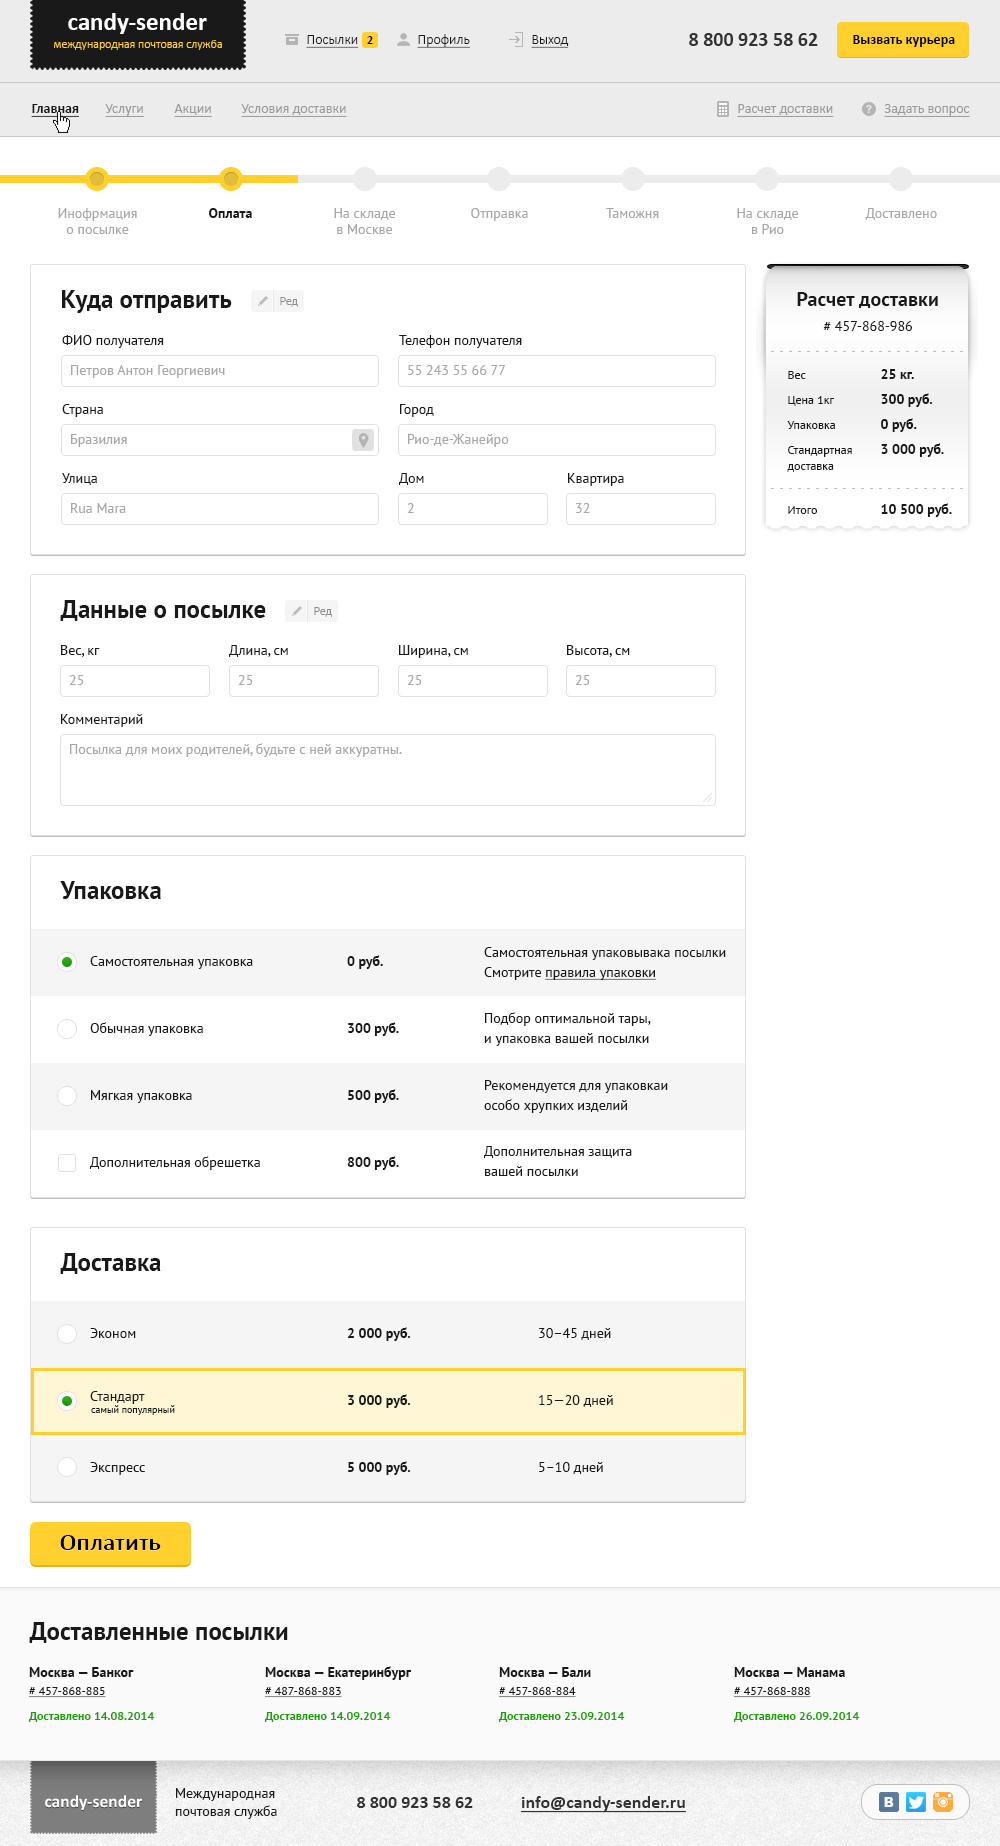Choose the Экспресс delivery radio button
This screenshot has height=1846, width=1000.
[x=67, y=1468]
